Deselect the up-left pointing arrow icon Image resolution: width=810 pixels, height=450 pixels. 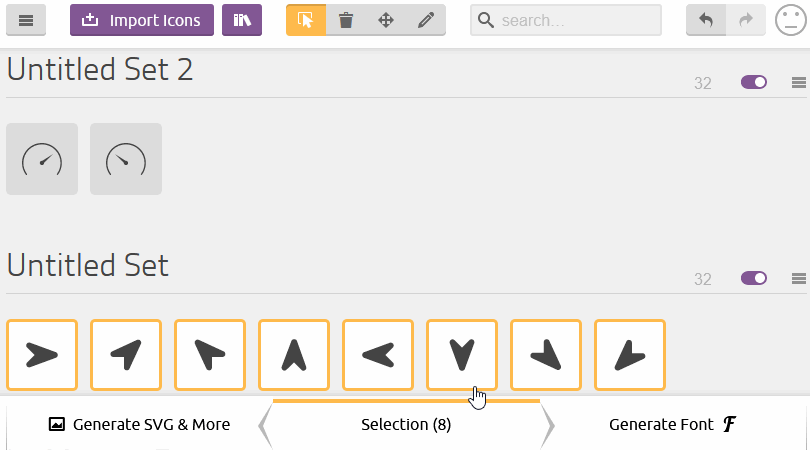point(210,355)
